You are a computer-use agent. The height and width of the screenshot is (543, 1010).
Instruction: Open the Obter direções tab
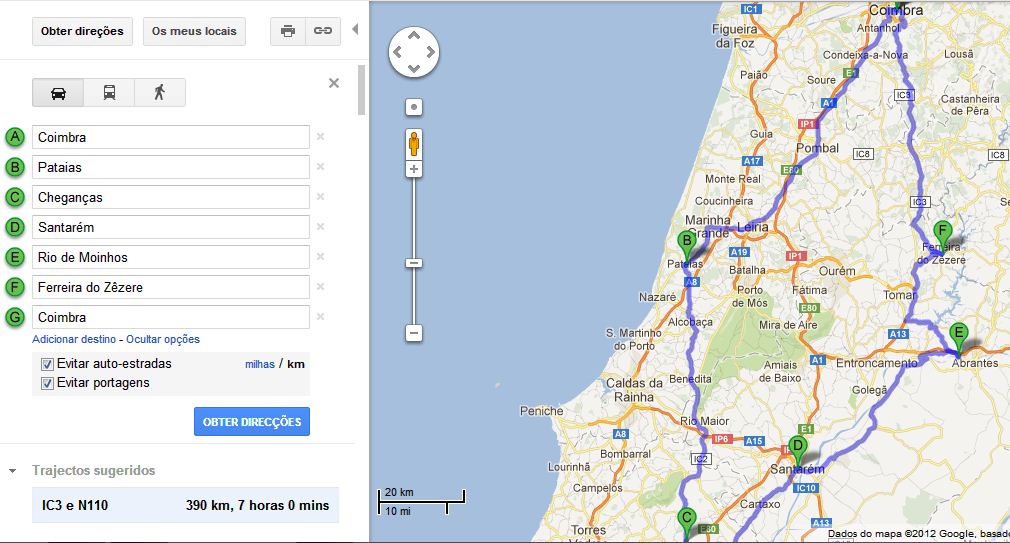point(82,31)
